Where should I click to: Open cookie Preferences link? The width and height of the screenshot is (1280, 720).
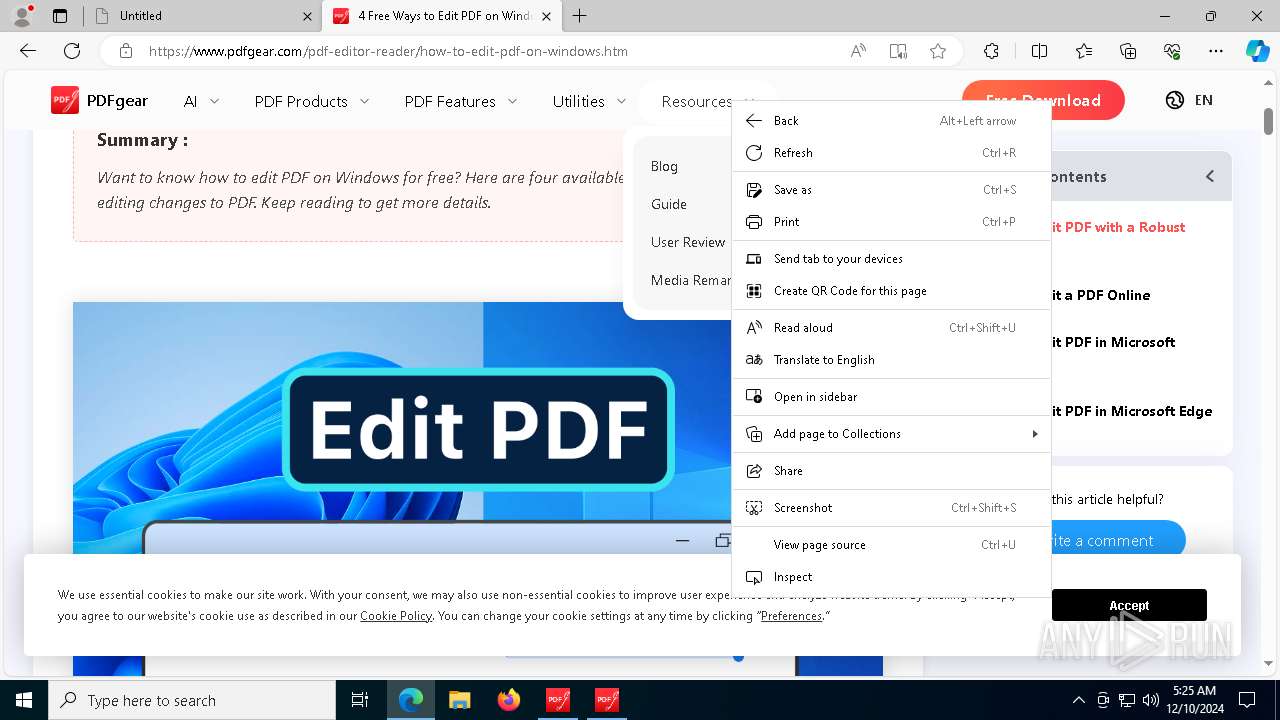tap(791, 616)
